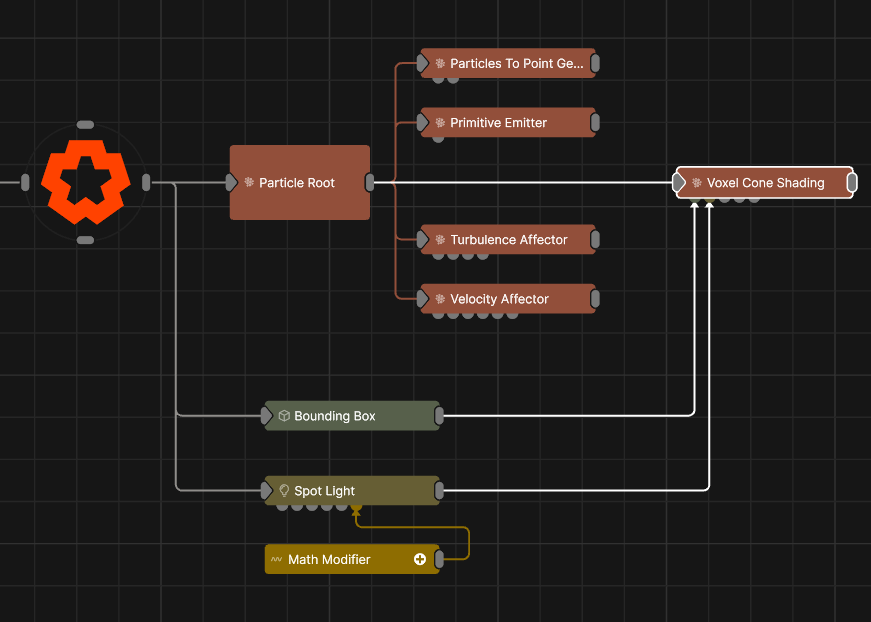
Task: Click the output port of Bounding Box node
Action: point(440,416)
